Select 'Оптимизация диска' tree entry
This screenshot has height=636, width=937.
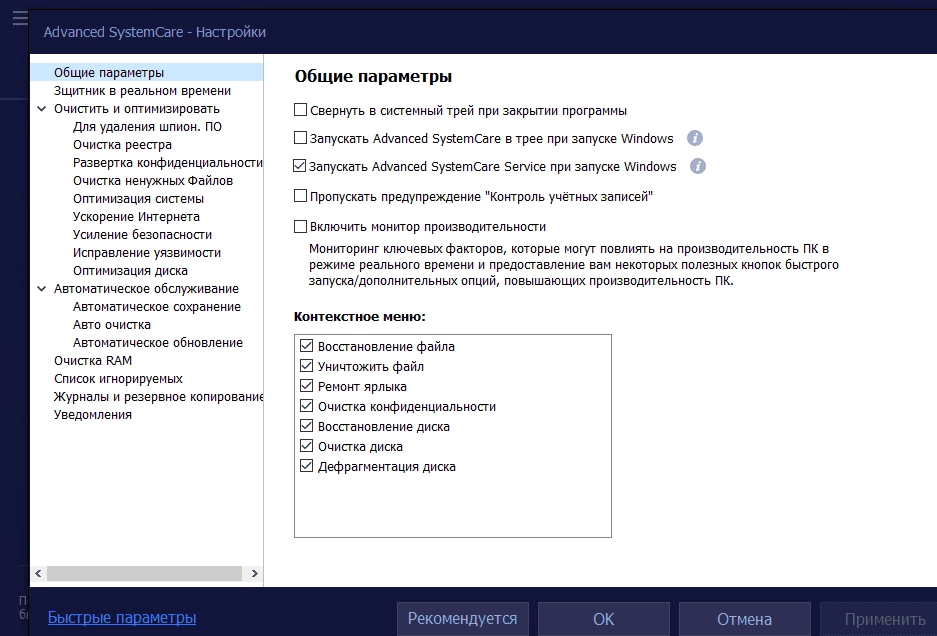130,271
